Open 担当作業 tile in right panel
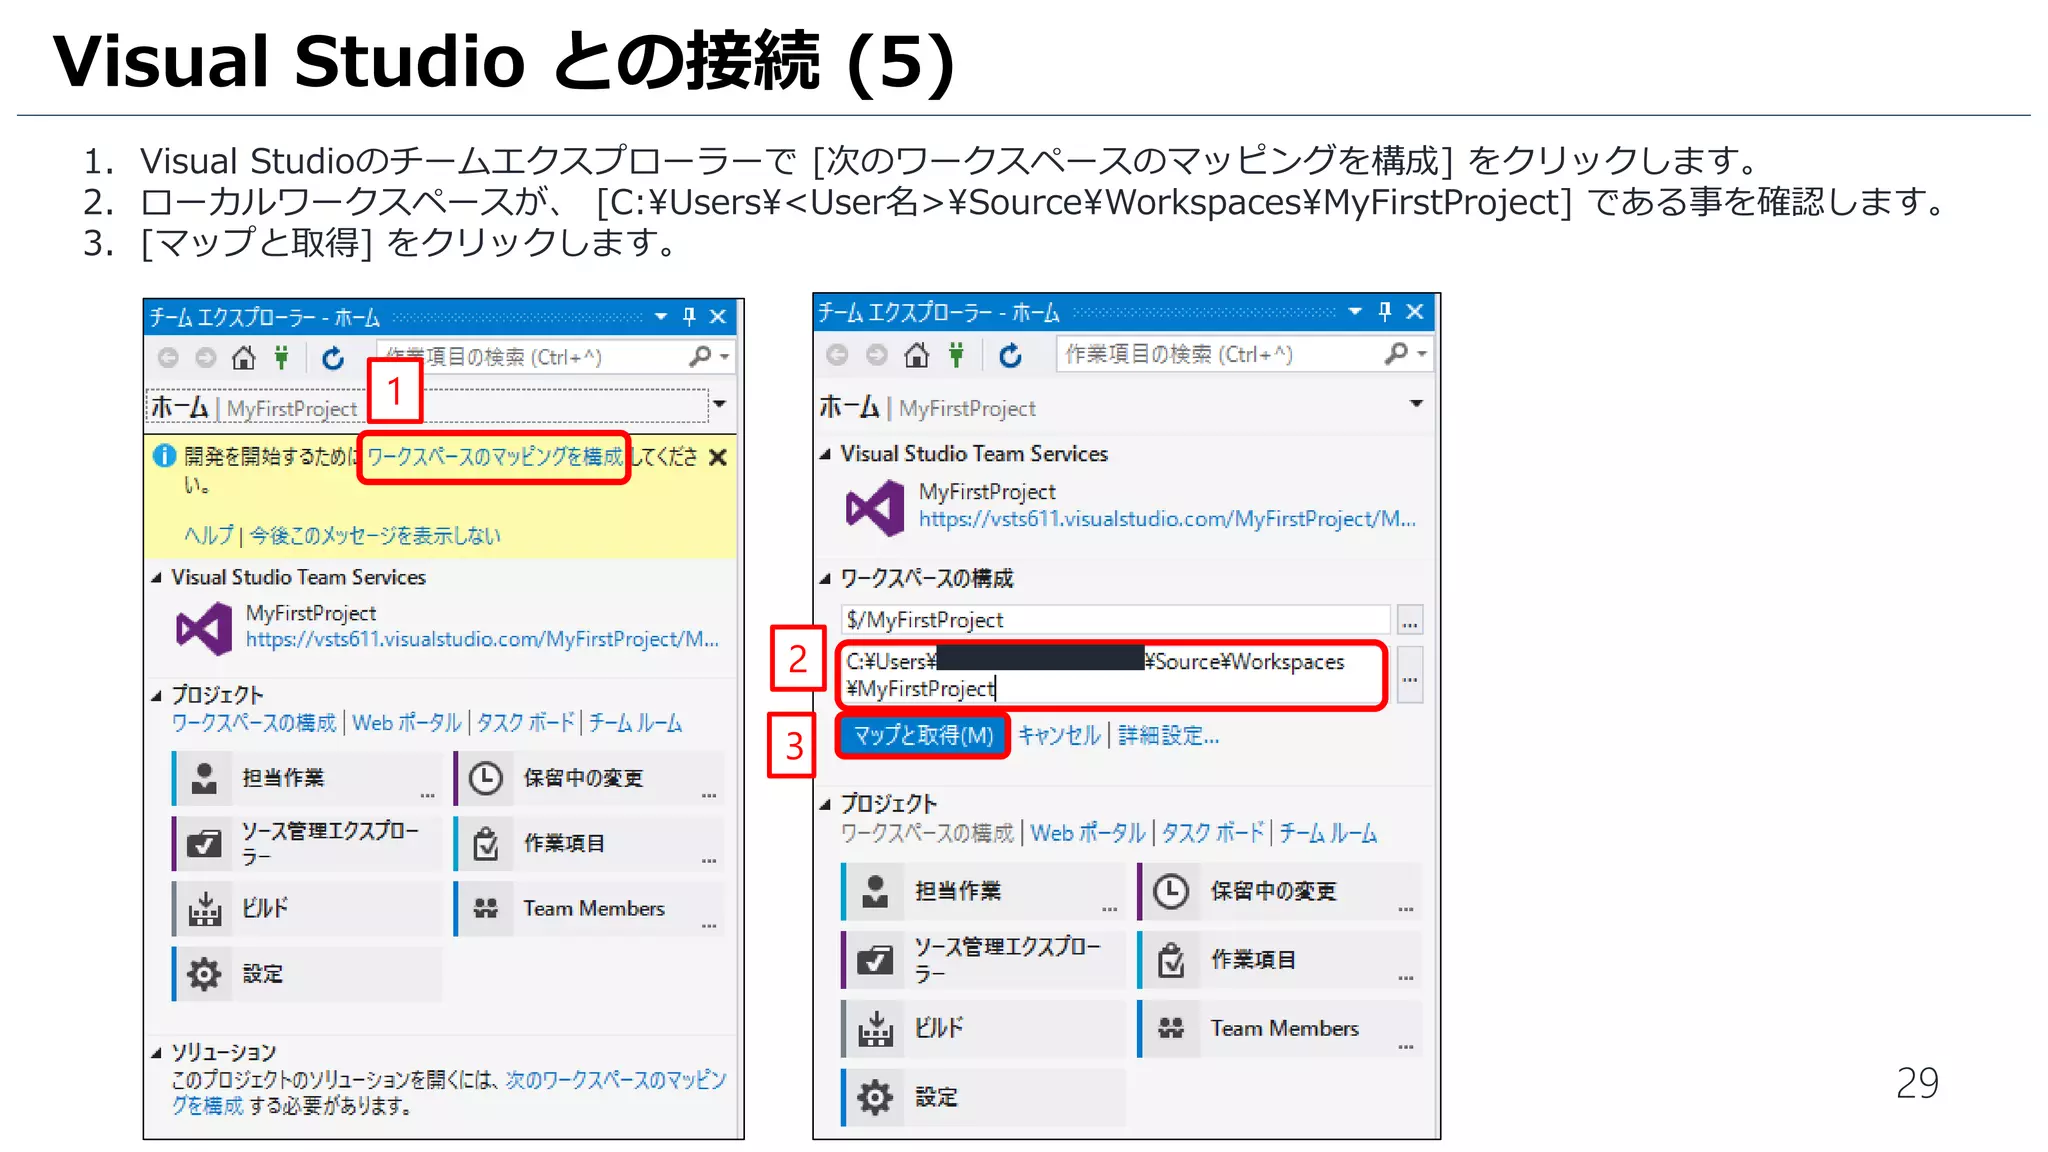This screenshot has height=1152, width=2048. [x=983, y=891]
